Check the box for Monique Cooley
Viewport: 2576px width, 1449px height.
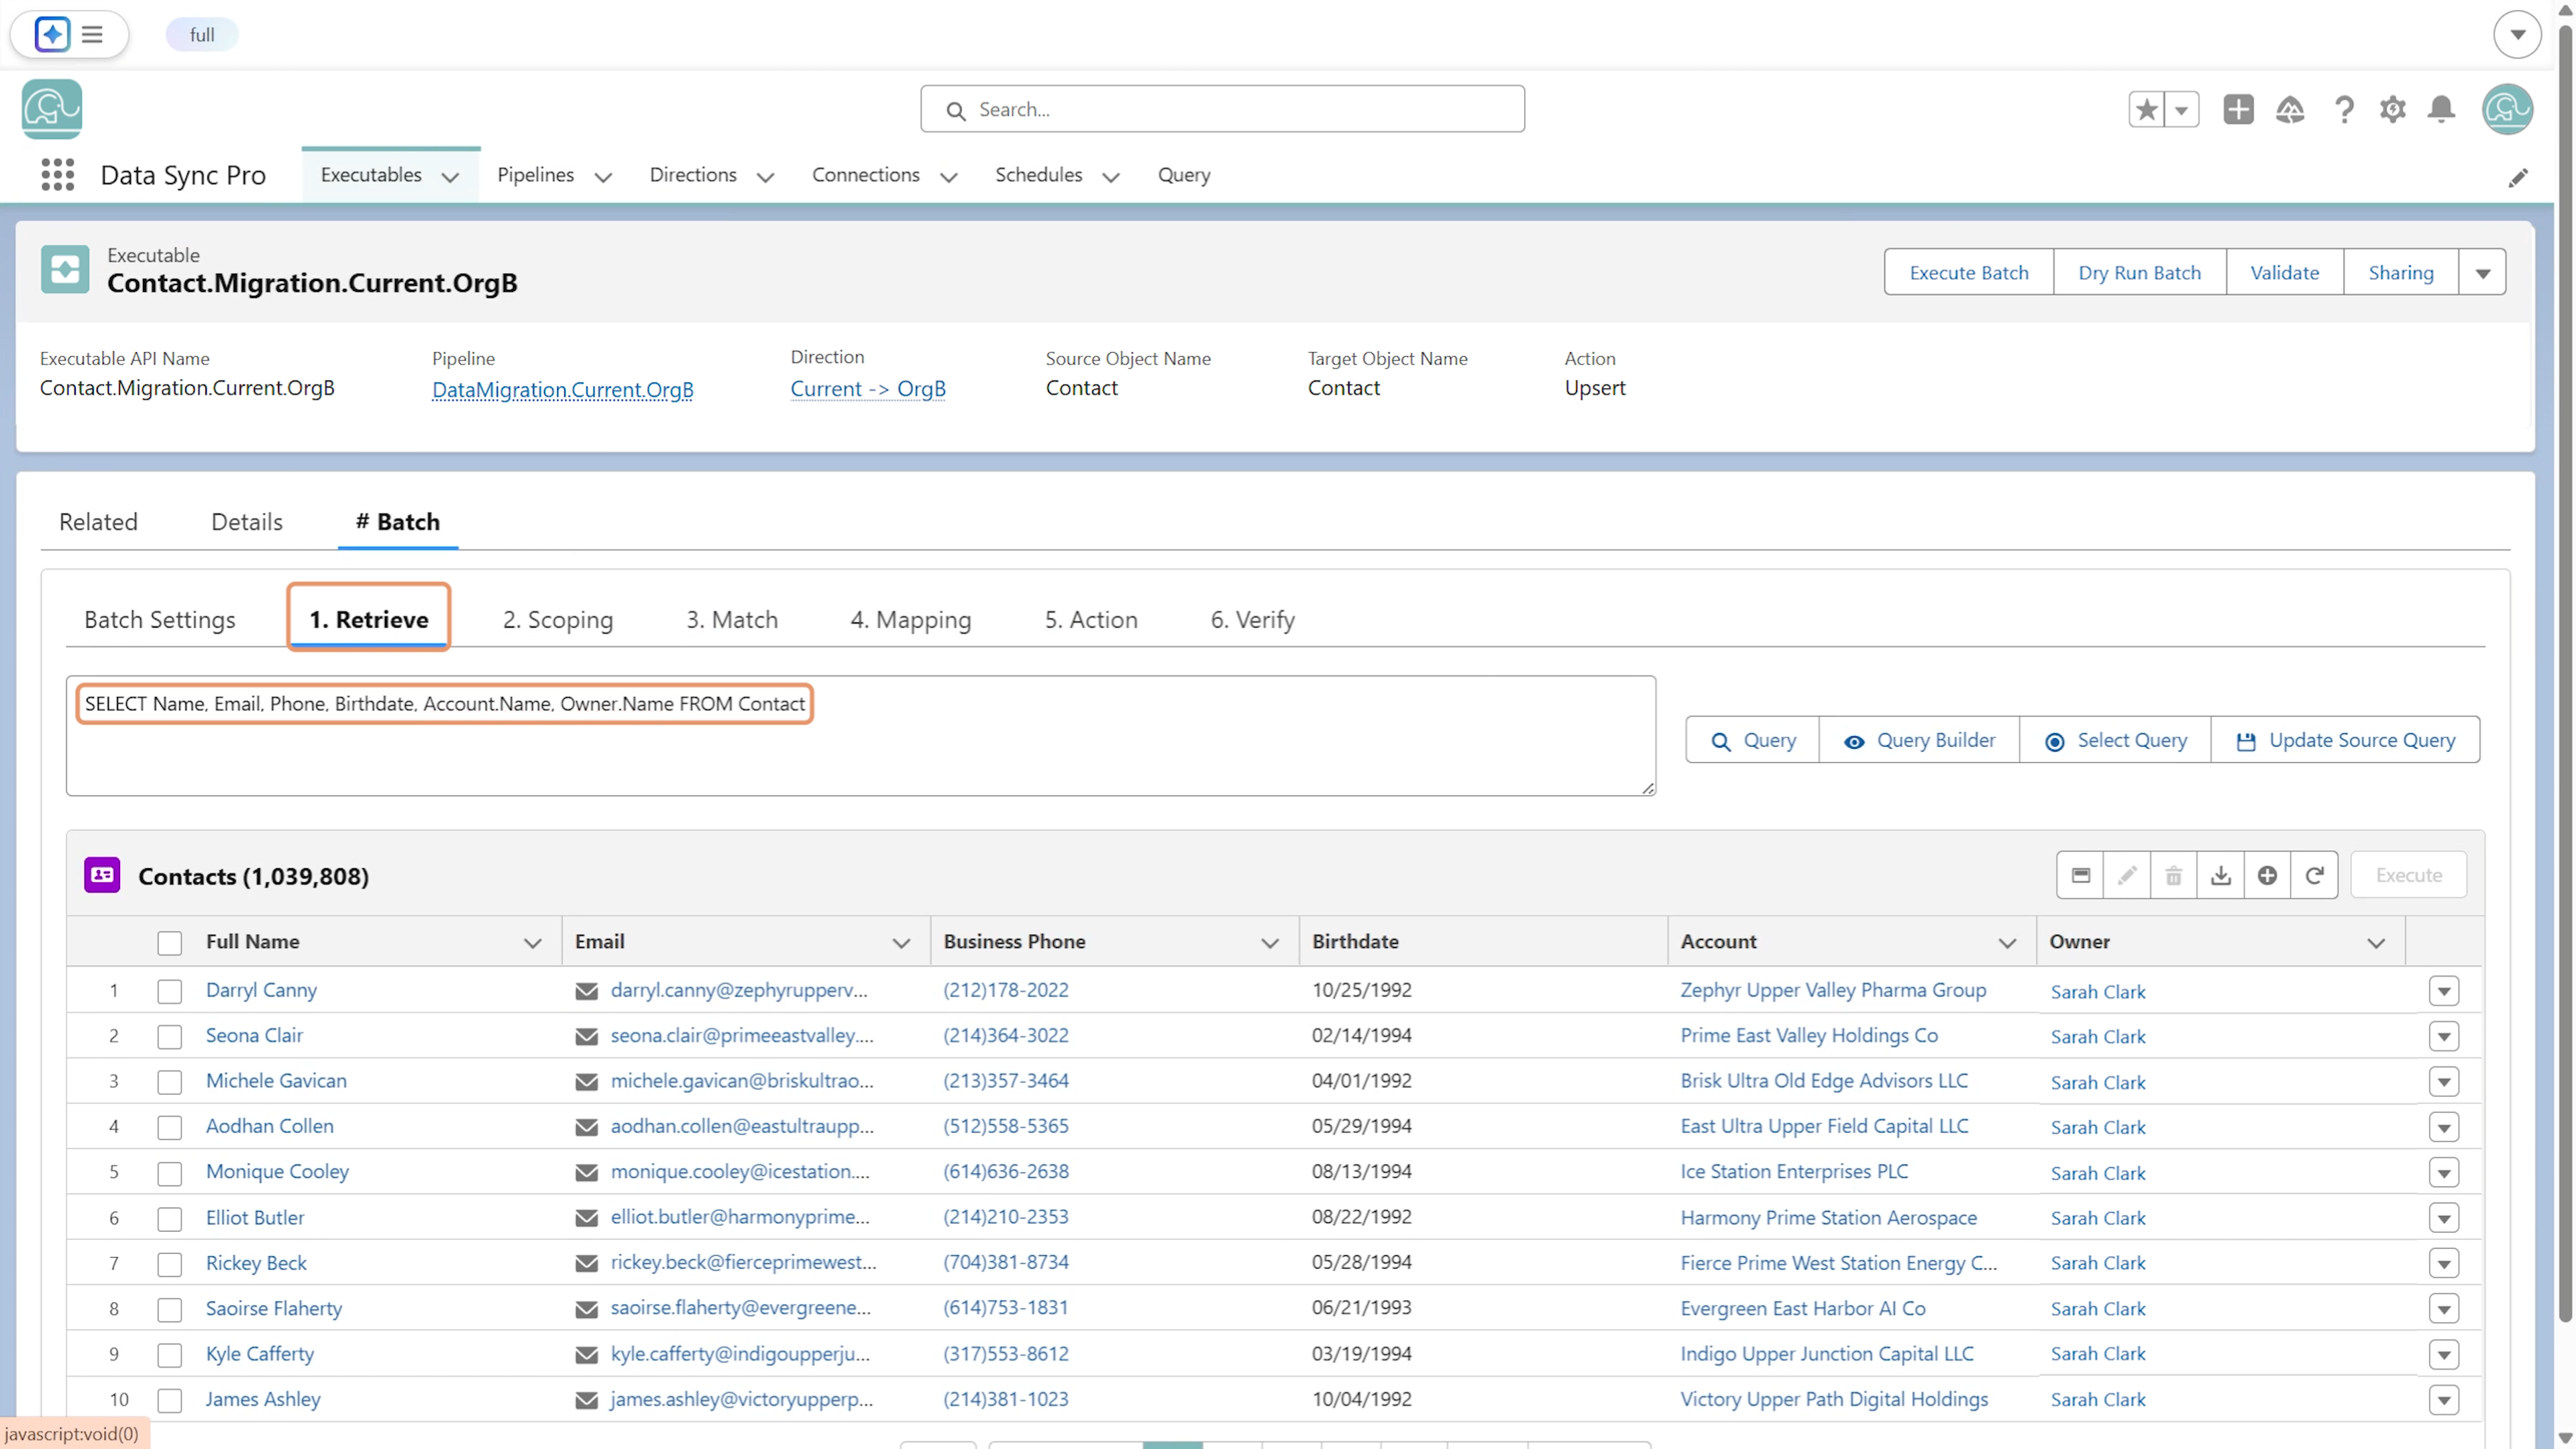170,1173
